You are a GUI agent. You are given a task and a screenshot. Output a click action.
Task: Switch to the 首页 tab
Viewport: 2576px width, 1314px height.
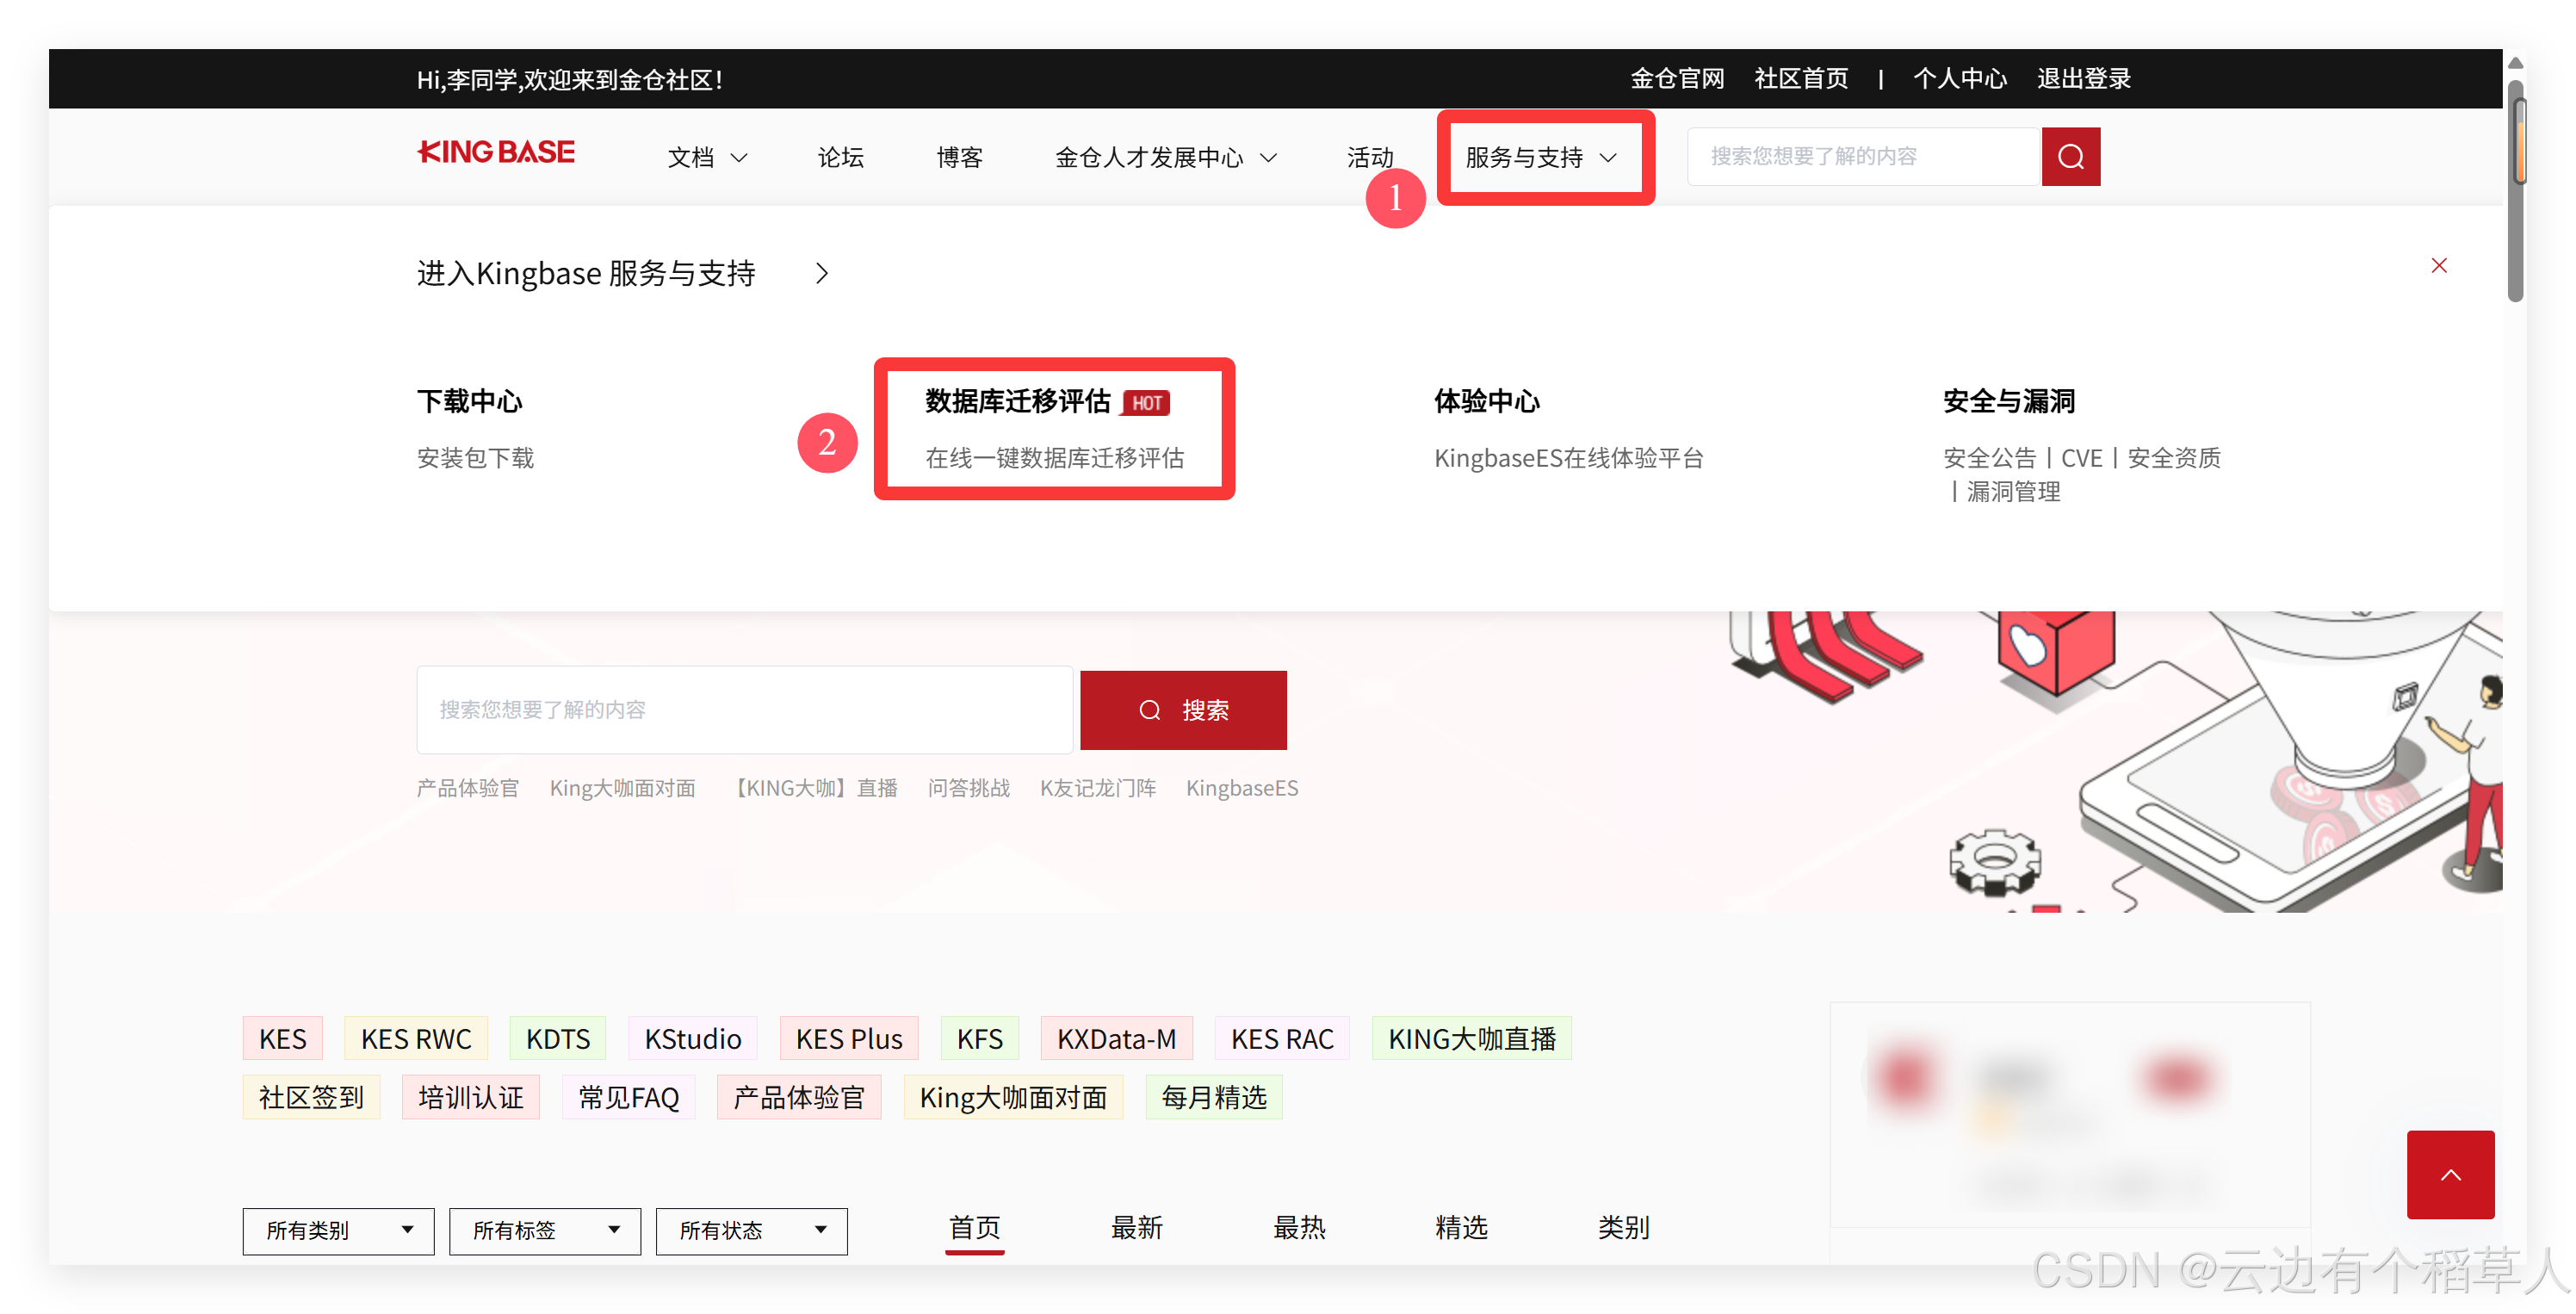tap(974, 1228)
